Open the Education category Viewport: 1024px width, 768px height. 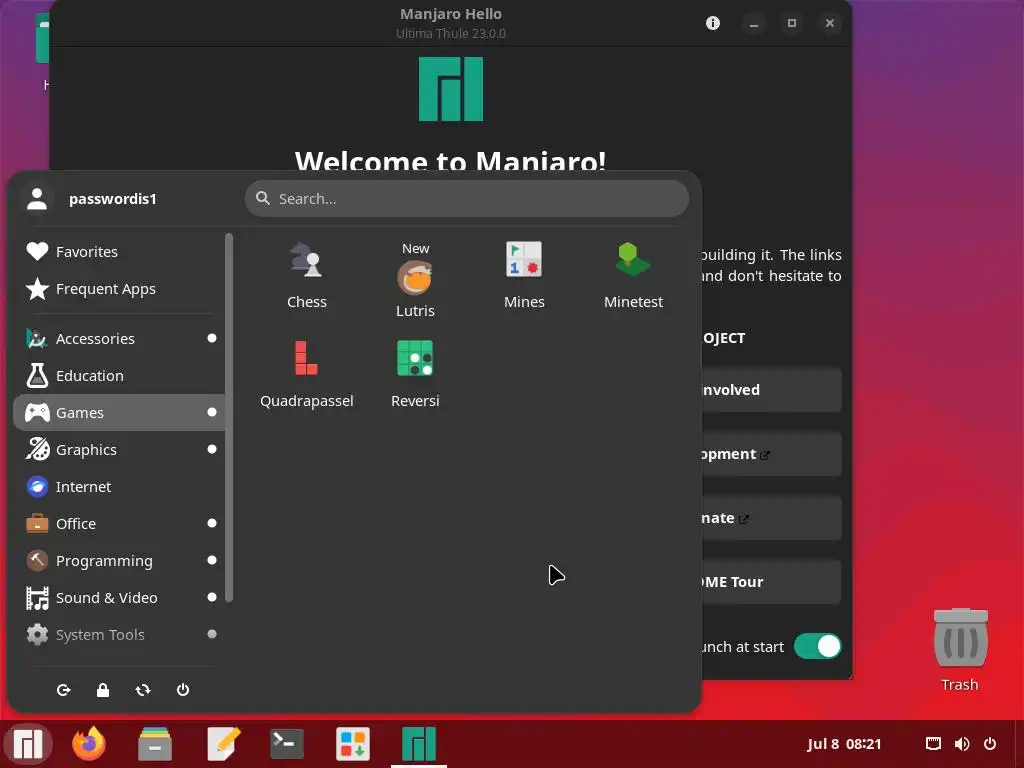coord(119,376)
